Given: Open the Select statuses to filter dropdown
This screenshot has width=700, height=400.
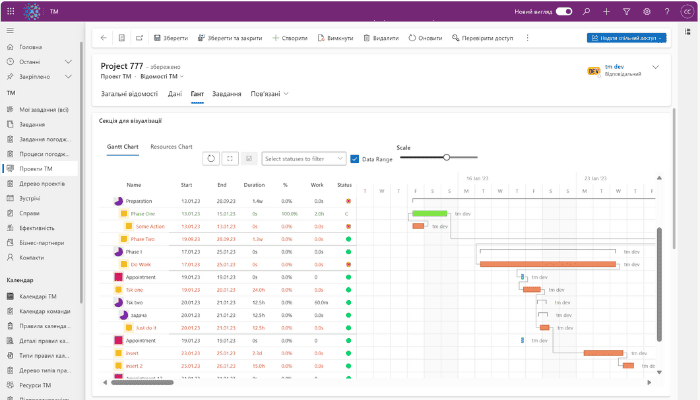Looking at the screenshot, I should 303,158.
